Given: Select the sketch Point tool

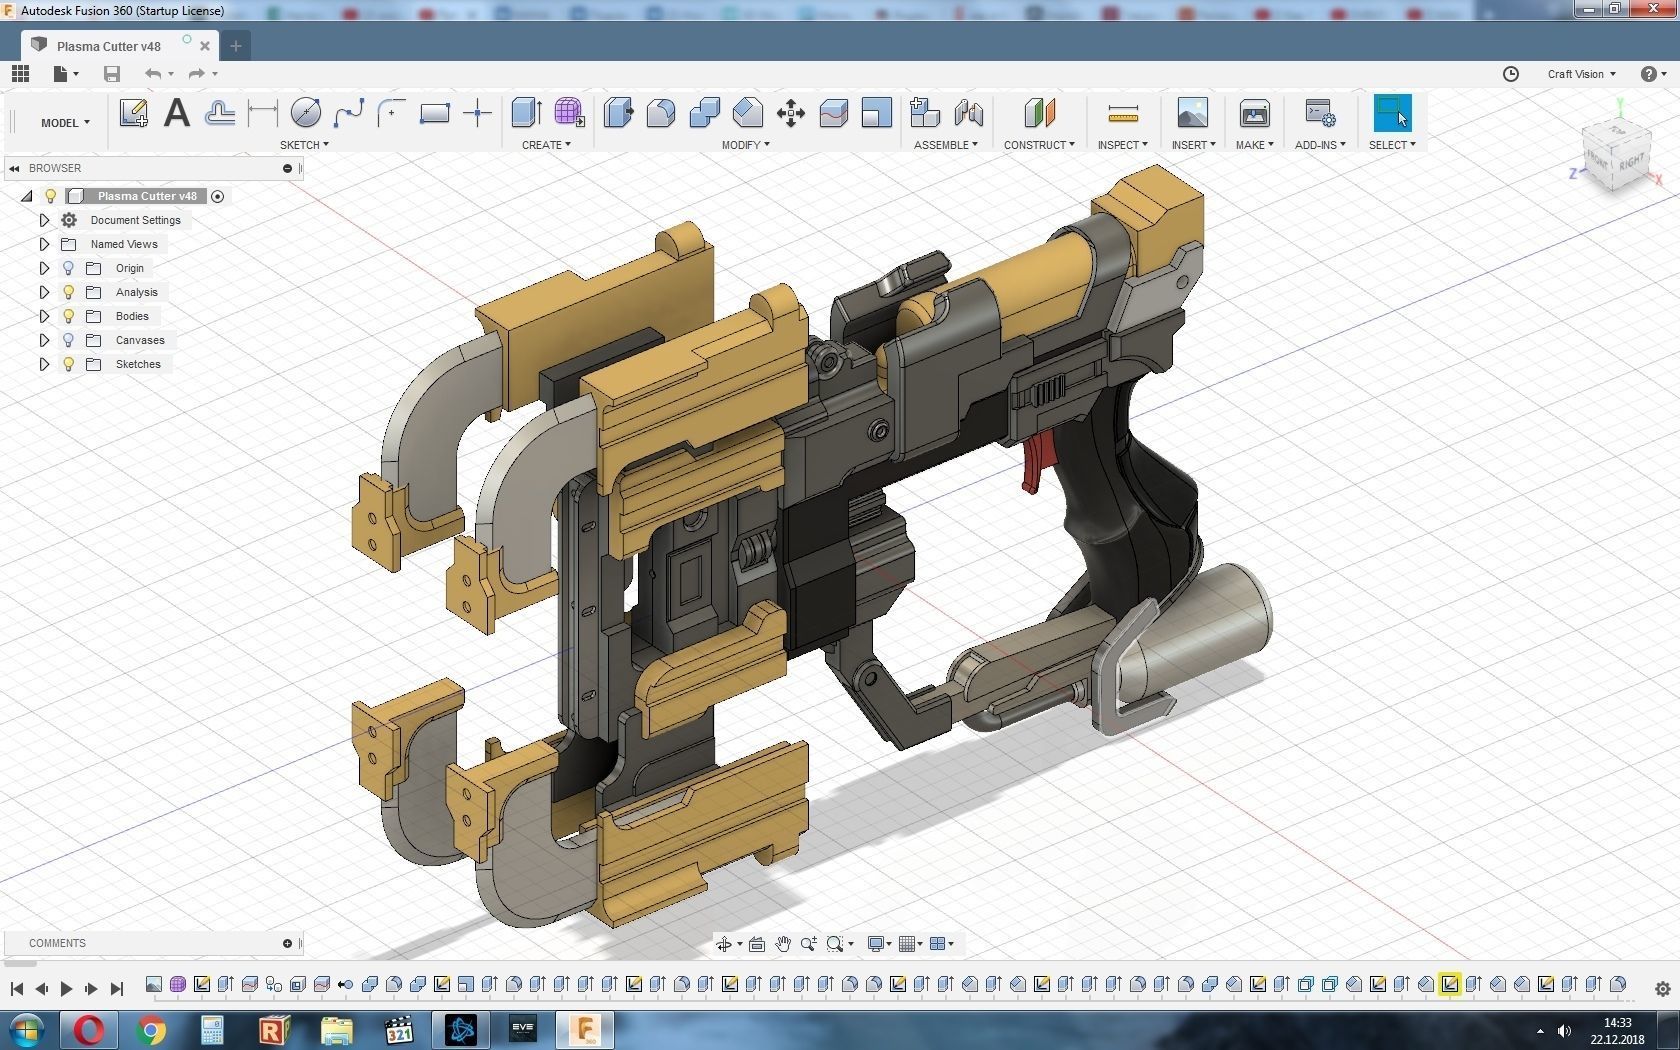Looking at the screenshot, I should coord(478,113).
